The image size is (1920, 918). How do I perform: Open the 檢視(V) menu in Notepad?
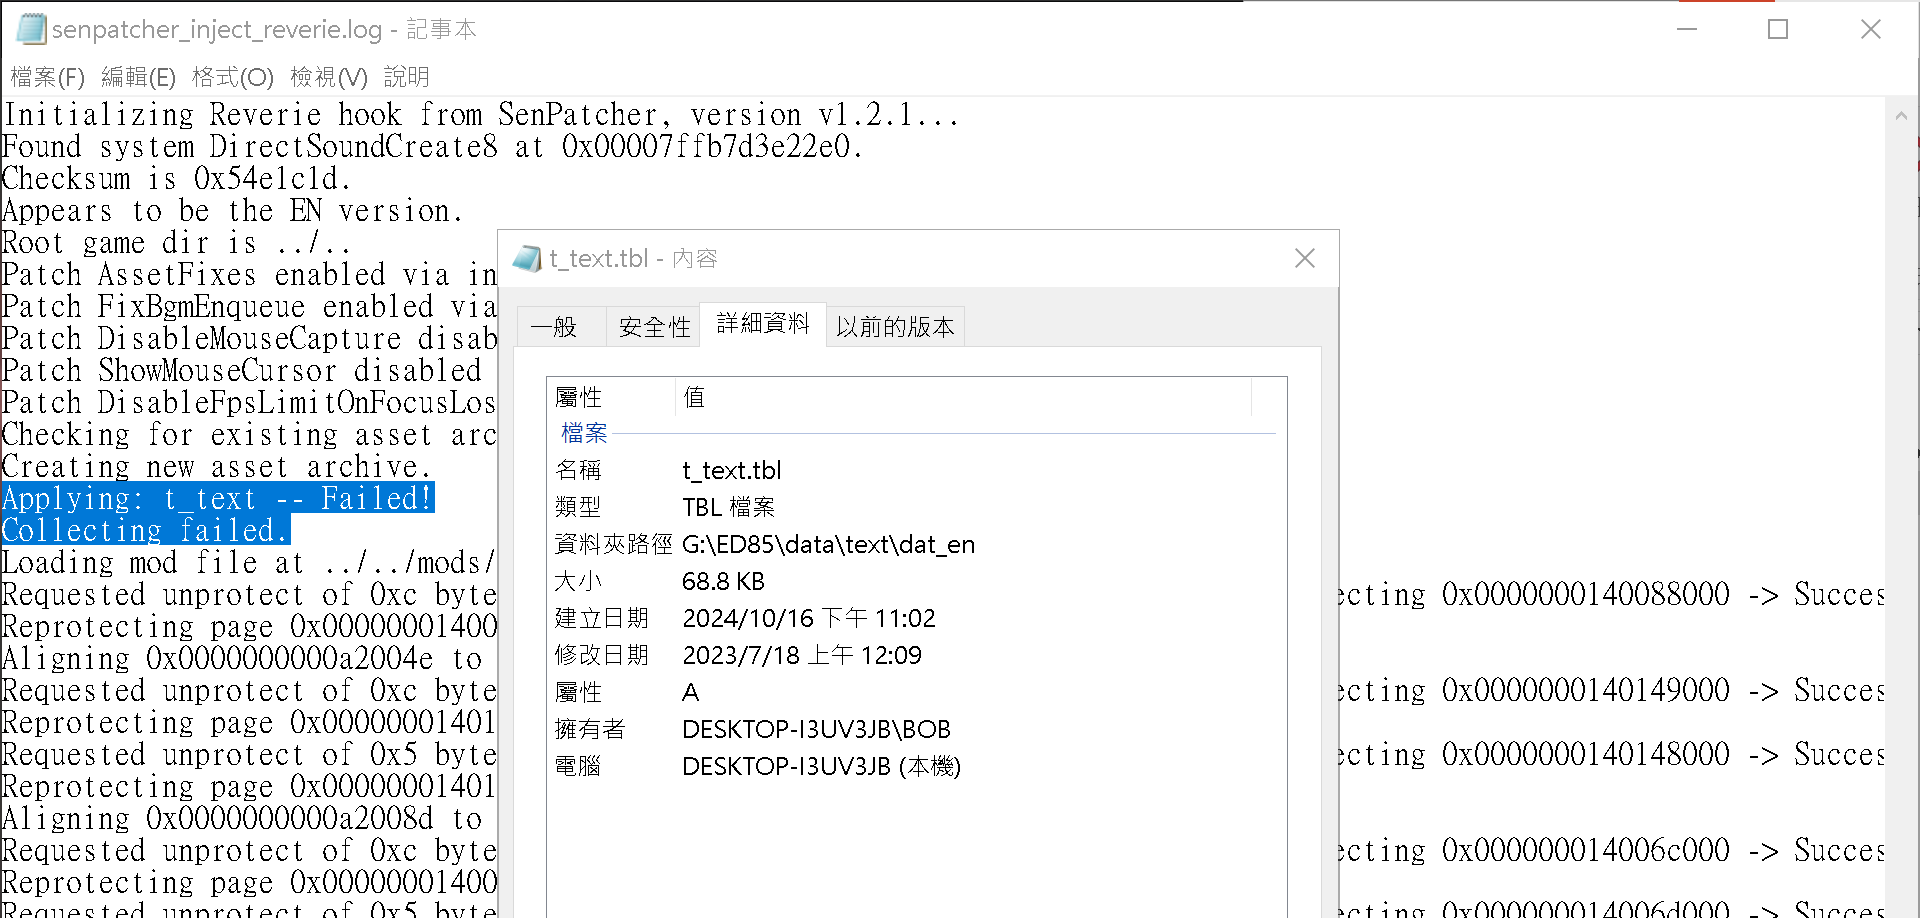click(x=328, y=77)
